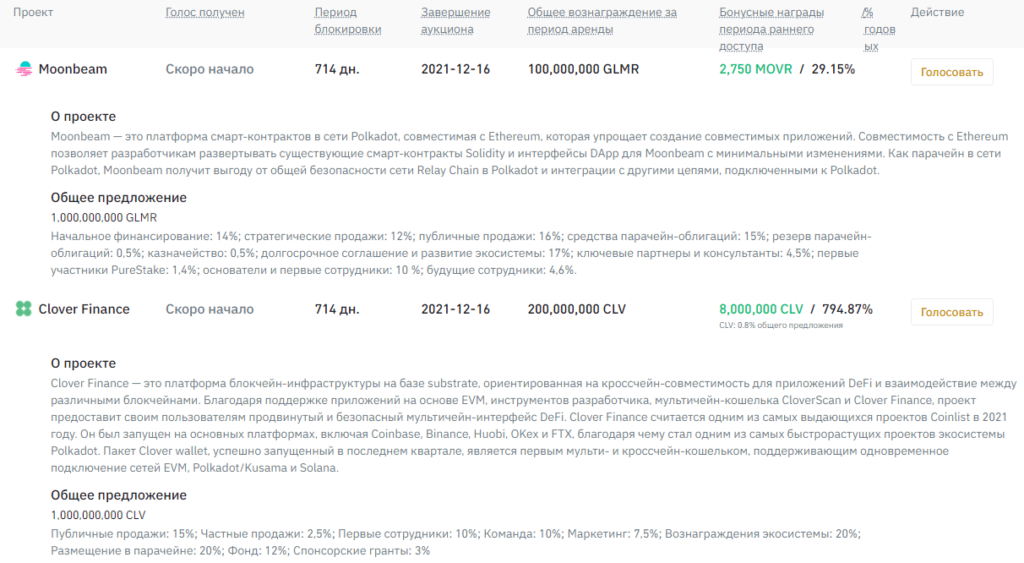Click the Завершение аукциона column header
Image resolution: width=1024 pixels, height=563 pixels.
click(x=455, y=21)
